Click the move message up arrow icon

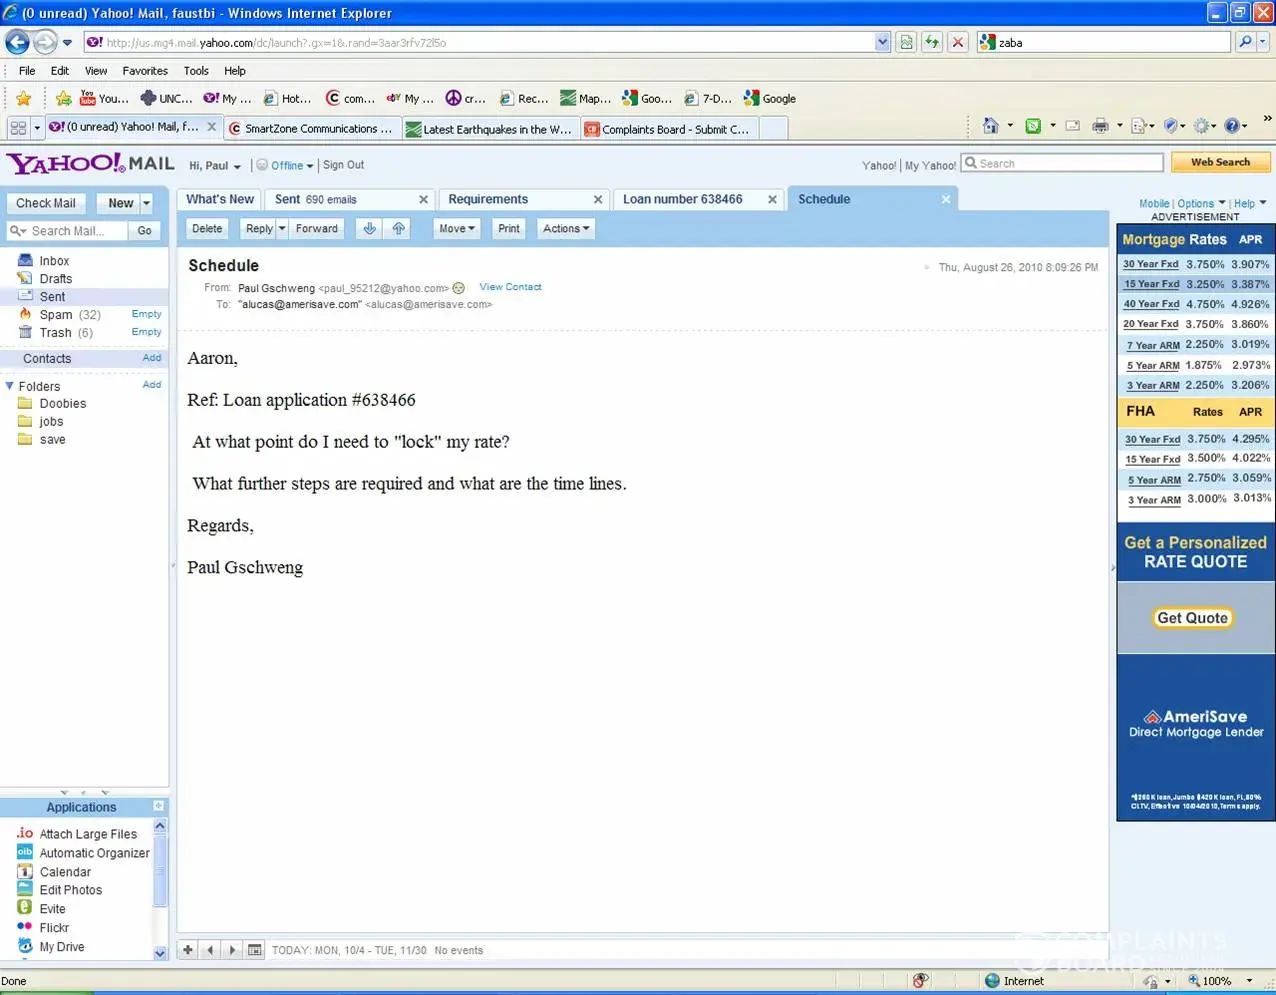(399, 229)
